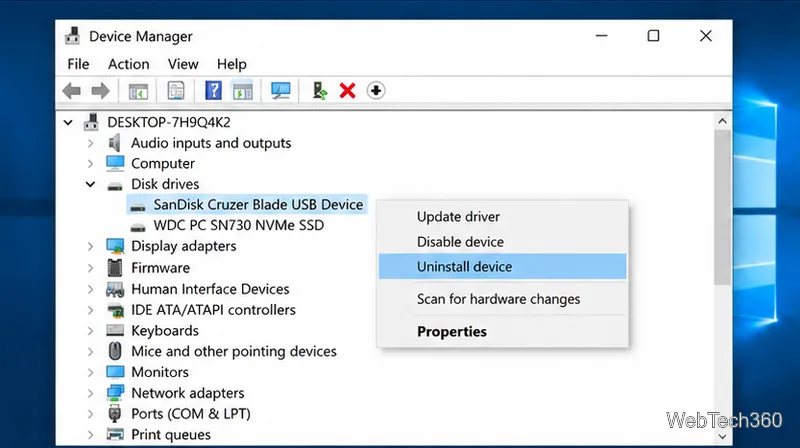This screenshot has height=448, width=800.
Task: Click the vertical scrollbar thumb
Action: (x=722, y=207)
